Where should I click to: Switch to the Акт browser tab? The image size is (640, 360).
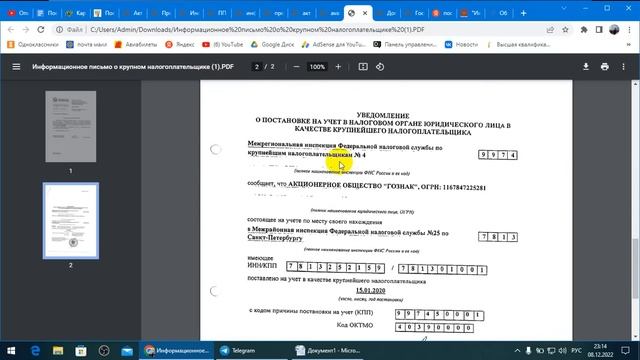pyautogui.click(x=133, y=13)
